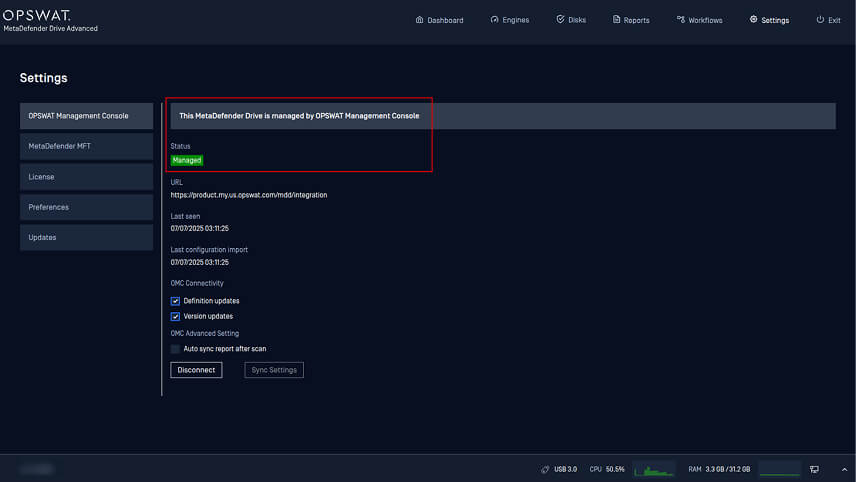Enable Auto sync report after scan
The width and height of the screenshot is (856, 482).
[x=175, y=349]
